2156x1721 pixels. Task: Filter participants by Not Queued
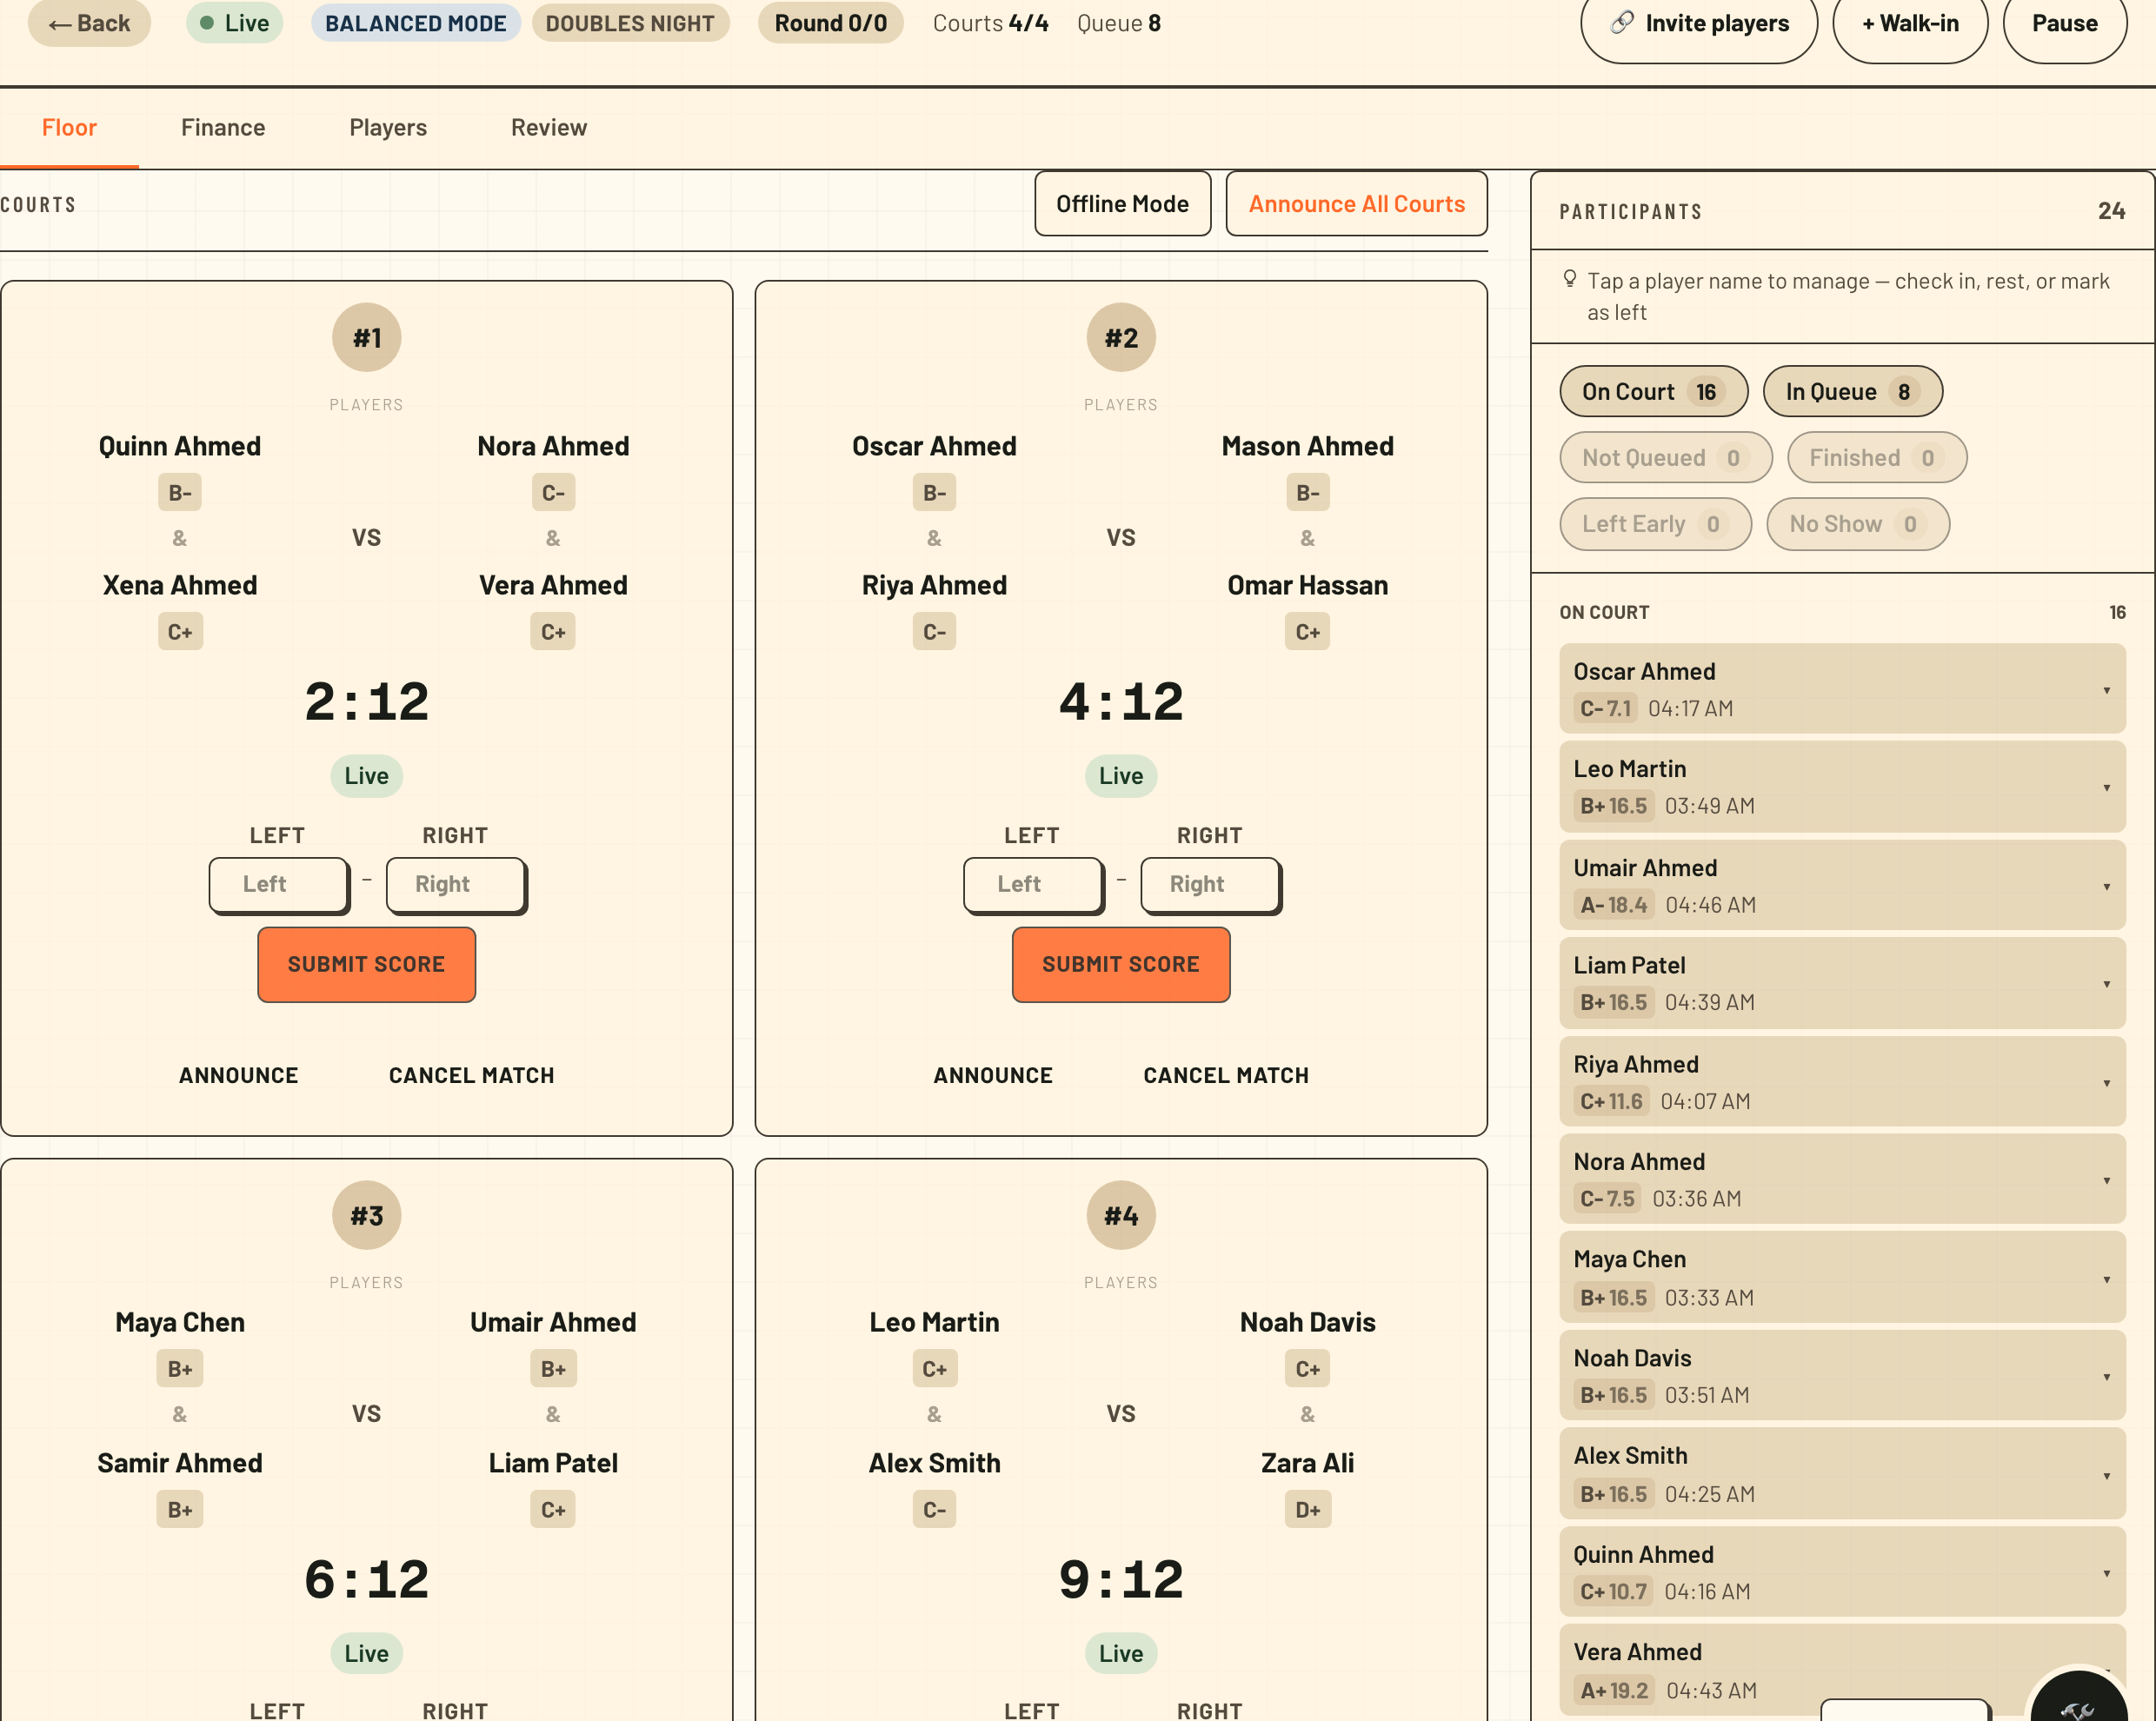click(x=1665, y=458)
